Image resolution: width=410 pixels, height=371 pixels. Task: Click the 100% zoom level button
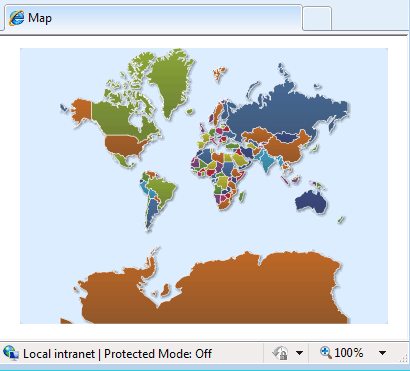pyautogui.click(x=349, y=353)
